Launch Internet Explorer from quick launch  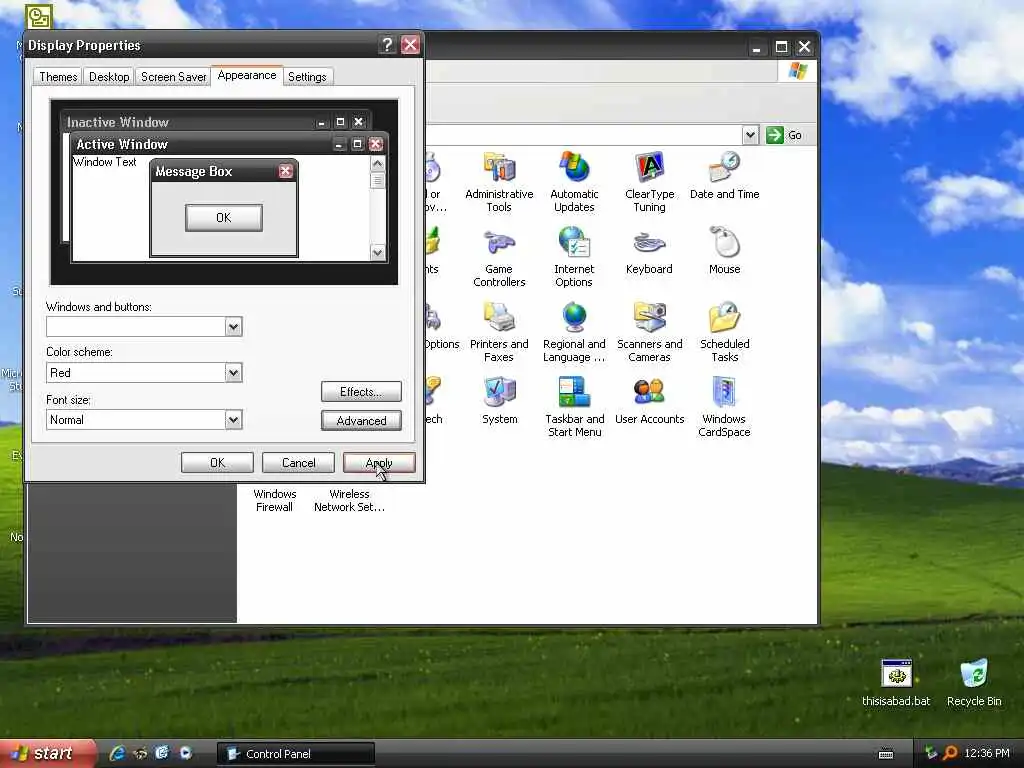click(118, 753)
